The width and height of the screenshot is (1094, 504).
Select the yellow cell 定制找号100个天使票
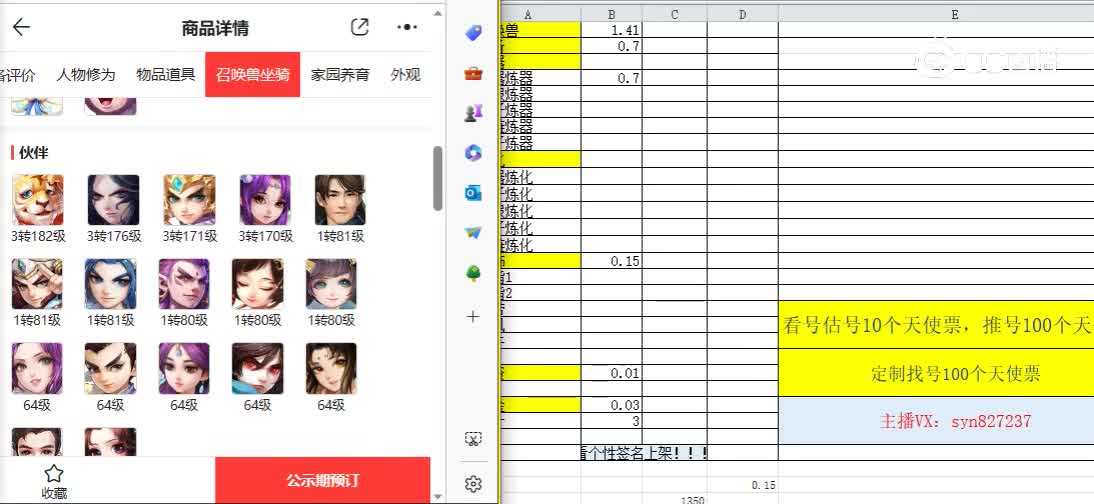coord(936,373)
